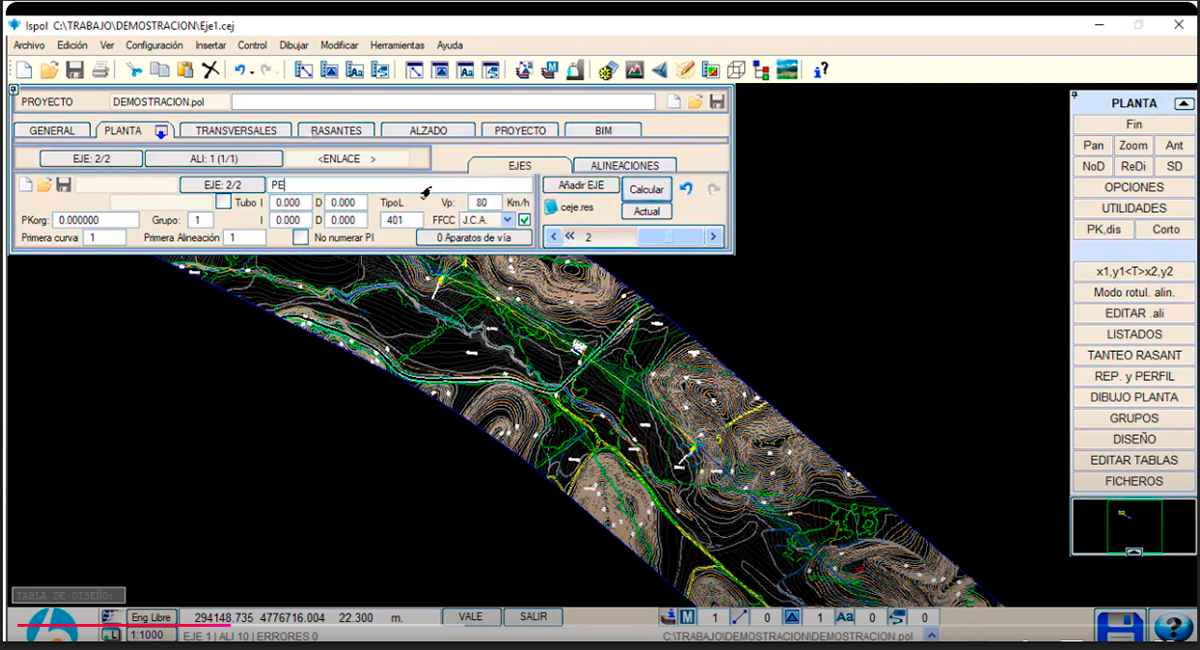Viewport: 1200px width, 650px height.
Task: Click the 3D wireframe cube icon
Action: click(736, 70)
